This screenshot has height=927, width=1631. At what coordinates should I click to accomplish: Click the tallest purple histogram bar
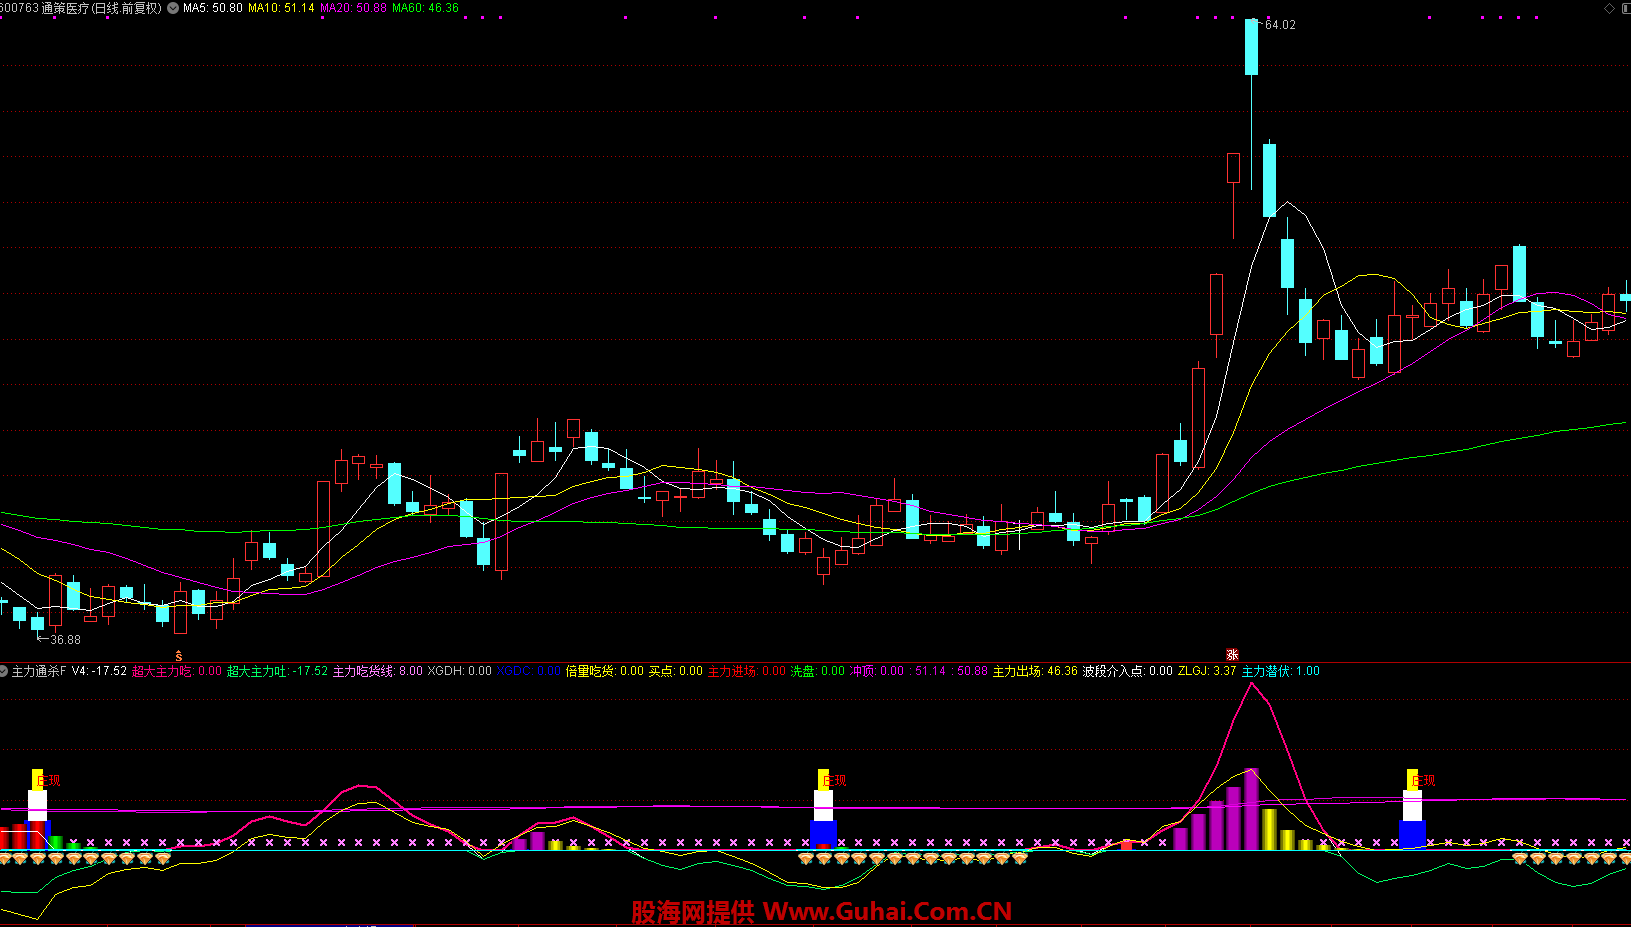pyautogui.click(x=1251, y=809)
